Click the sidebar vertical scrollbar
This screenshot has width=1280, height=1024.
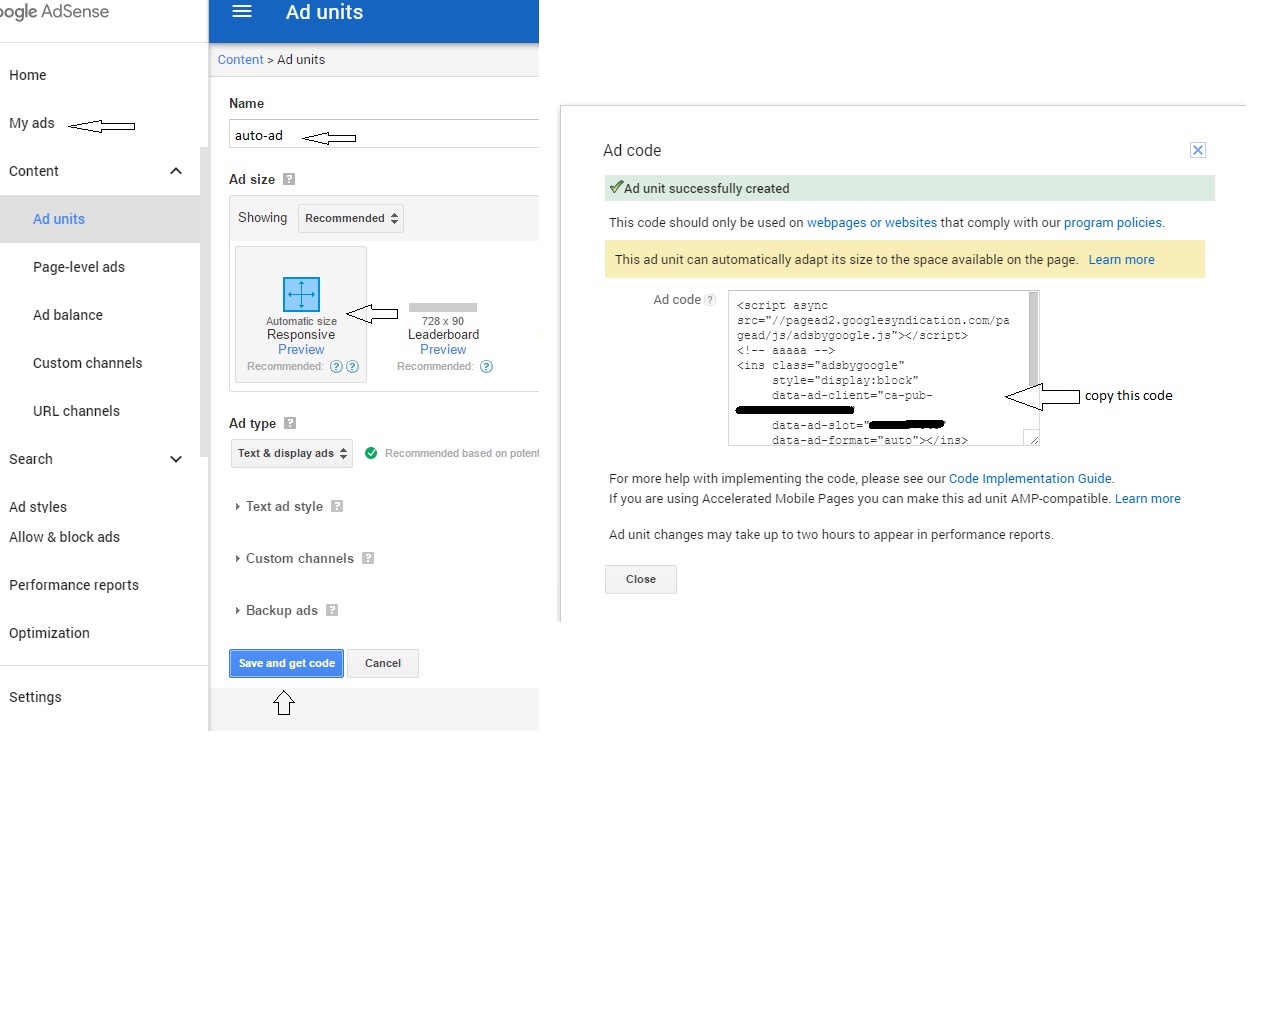click(204, 300)
